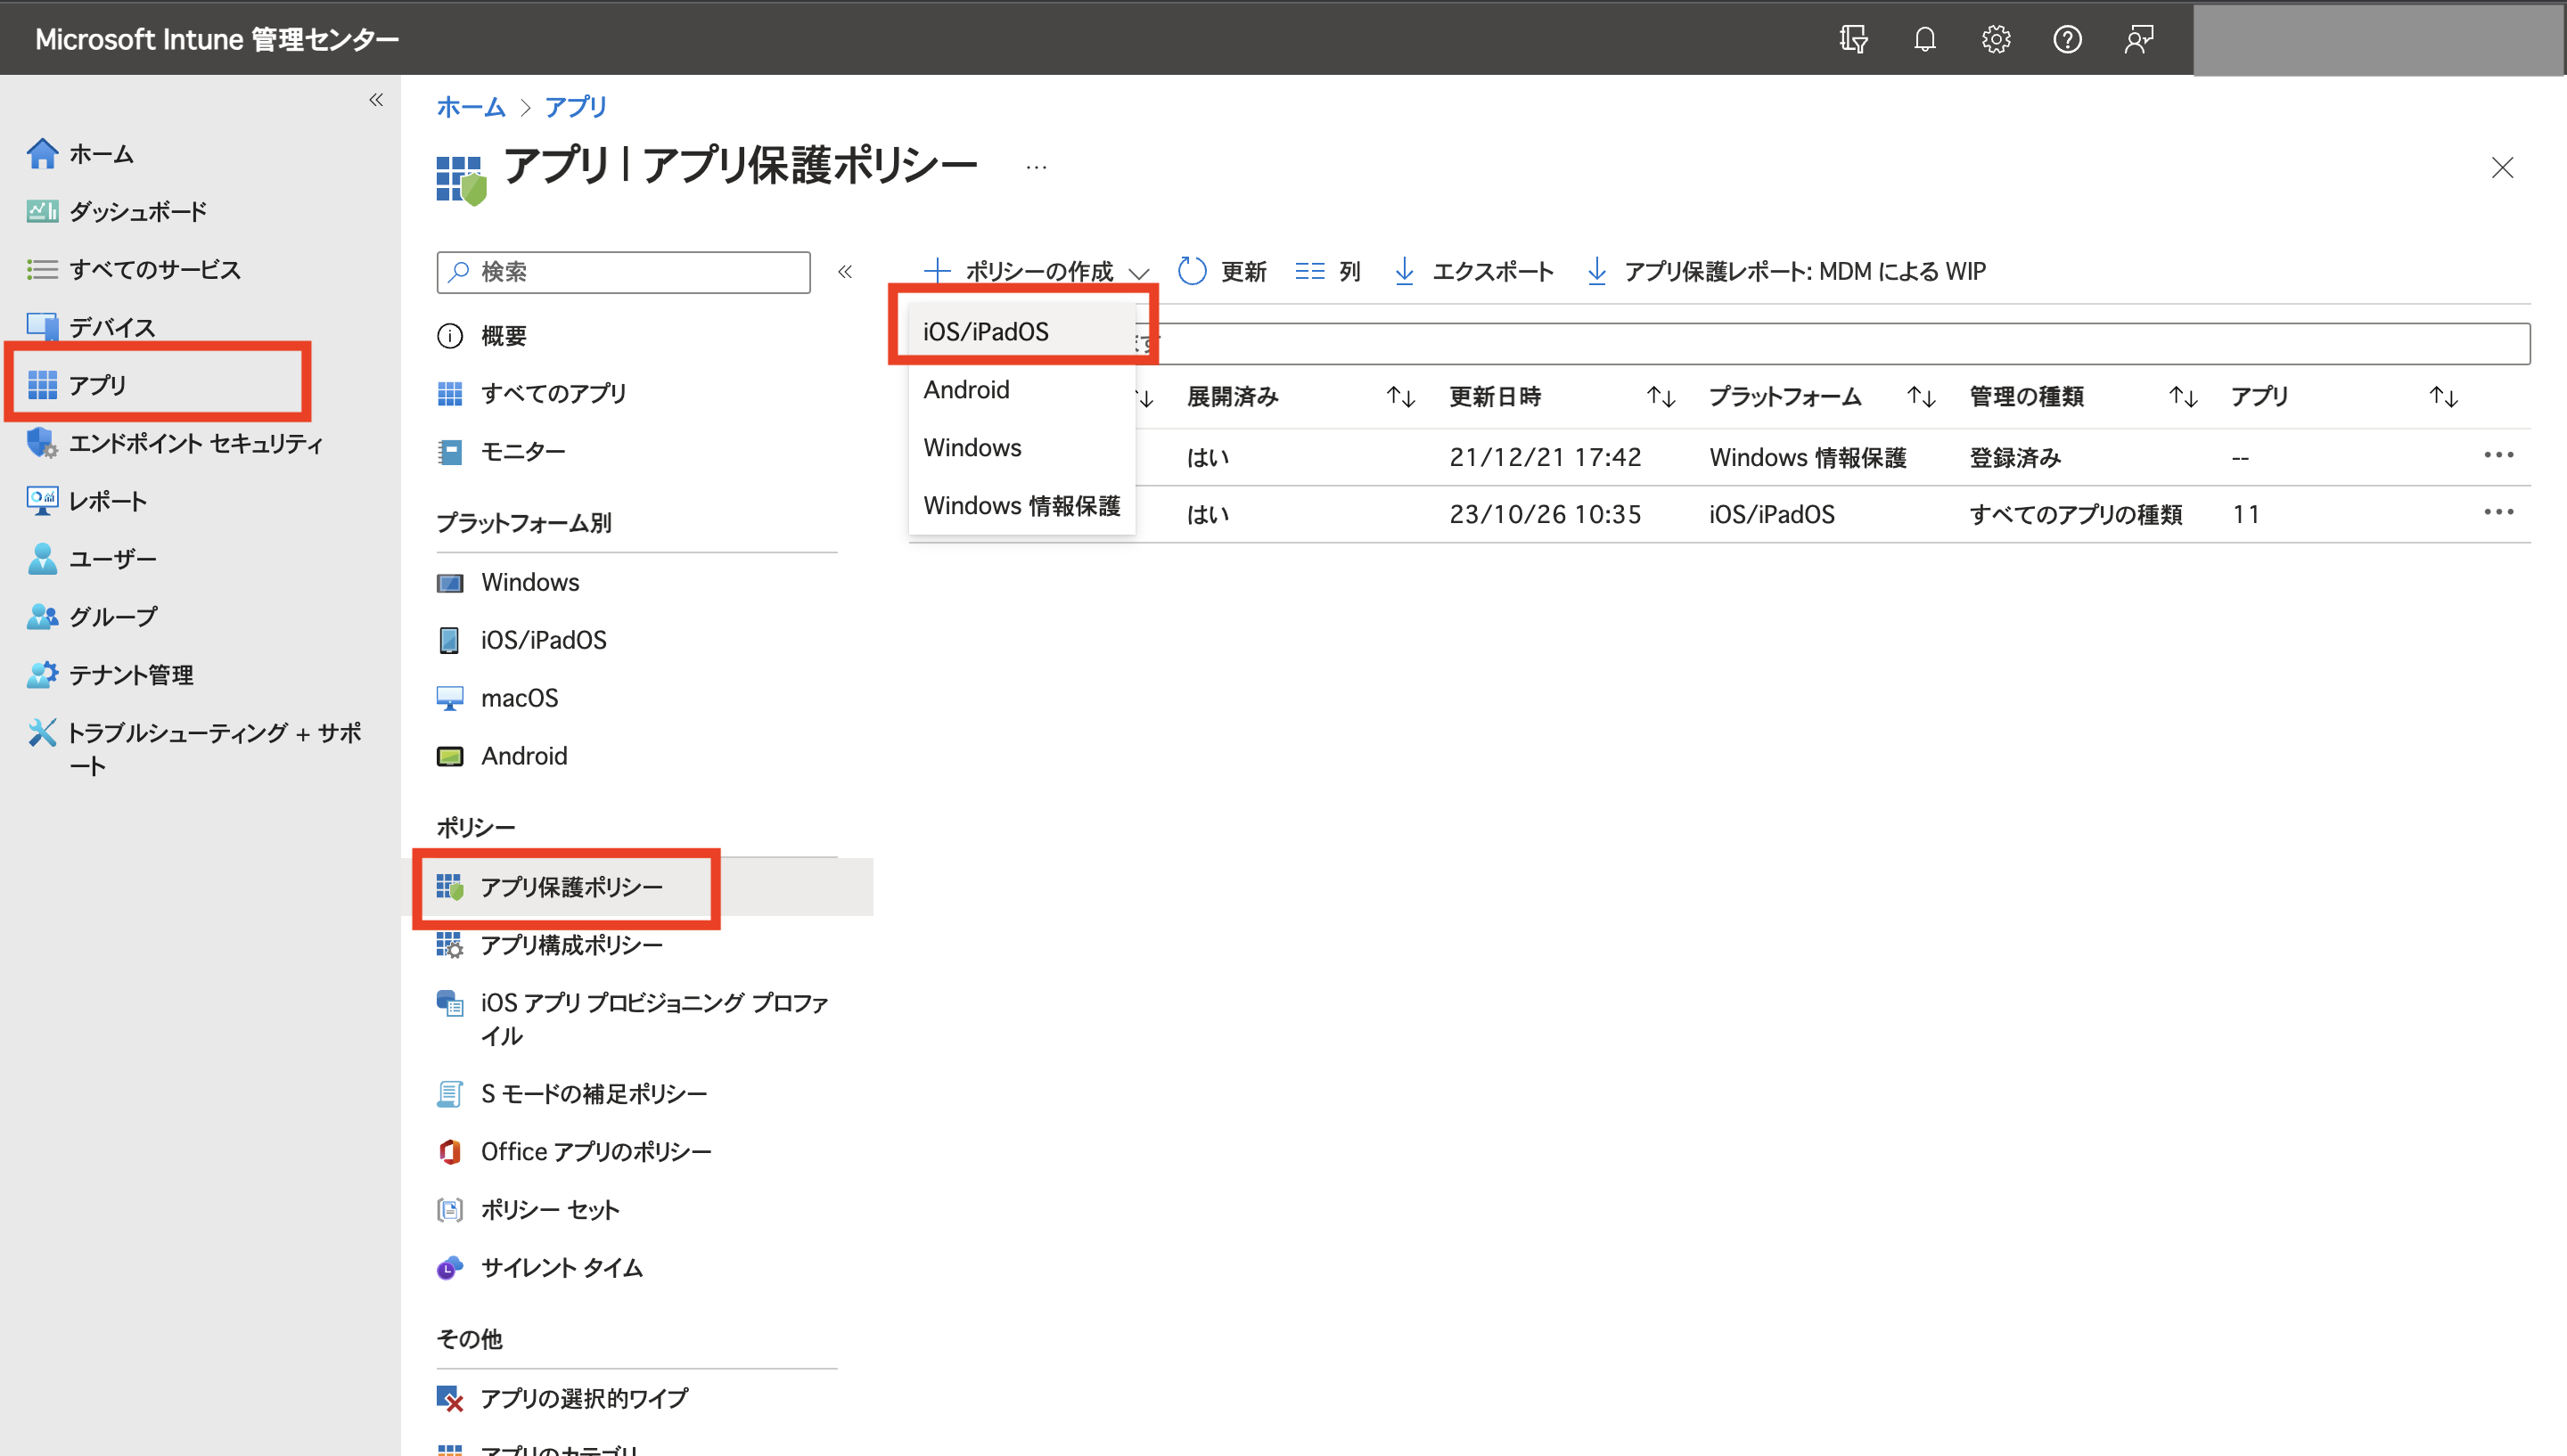
Task: Open row menu for Windows 情報保護 policy
Action: coord(2498,455)
